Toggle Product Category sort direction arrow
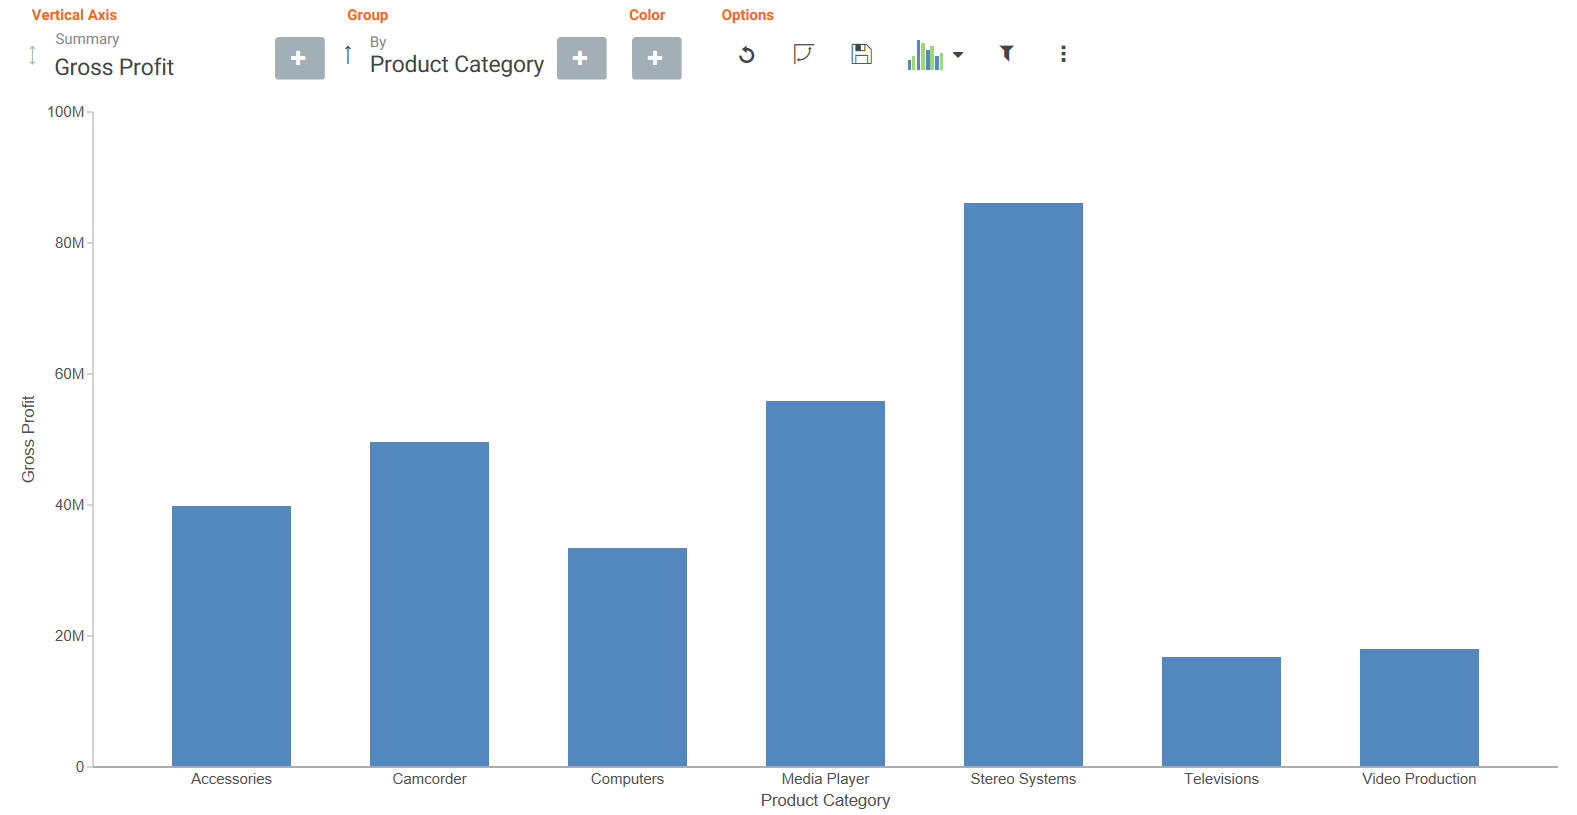This screenshot has width=1577, height=815. tap(347, 54)
